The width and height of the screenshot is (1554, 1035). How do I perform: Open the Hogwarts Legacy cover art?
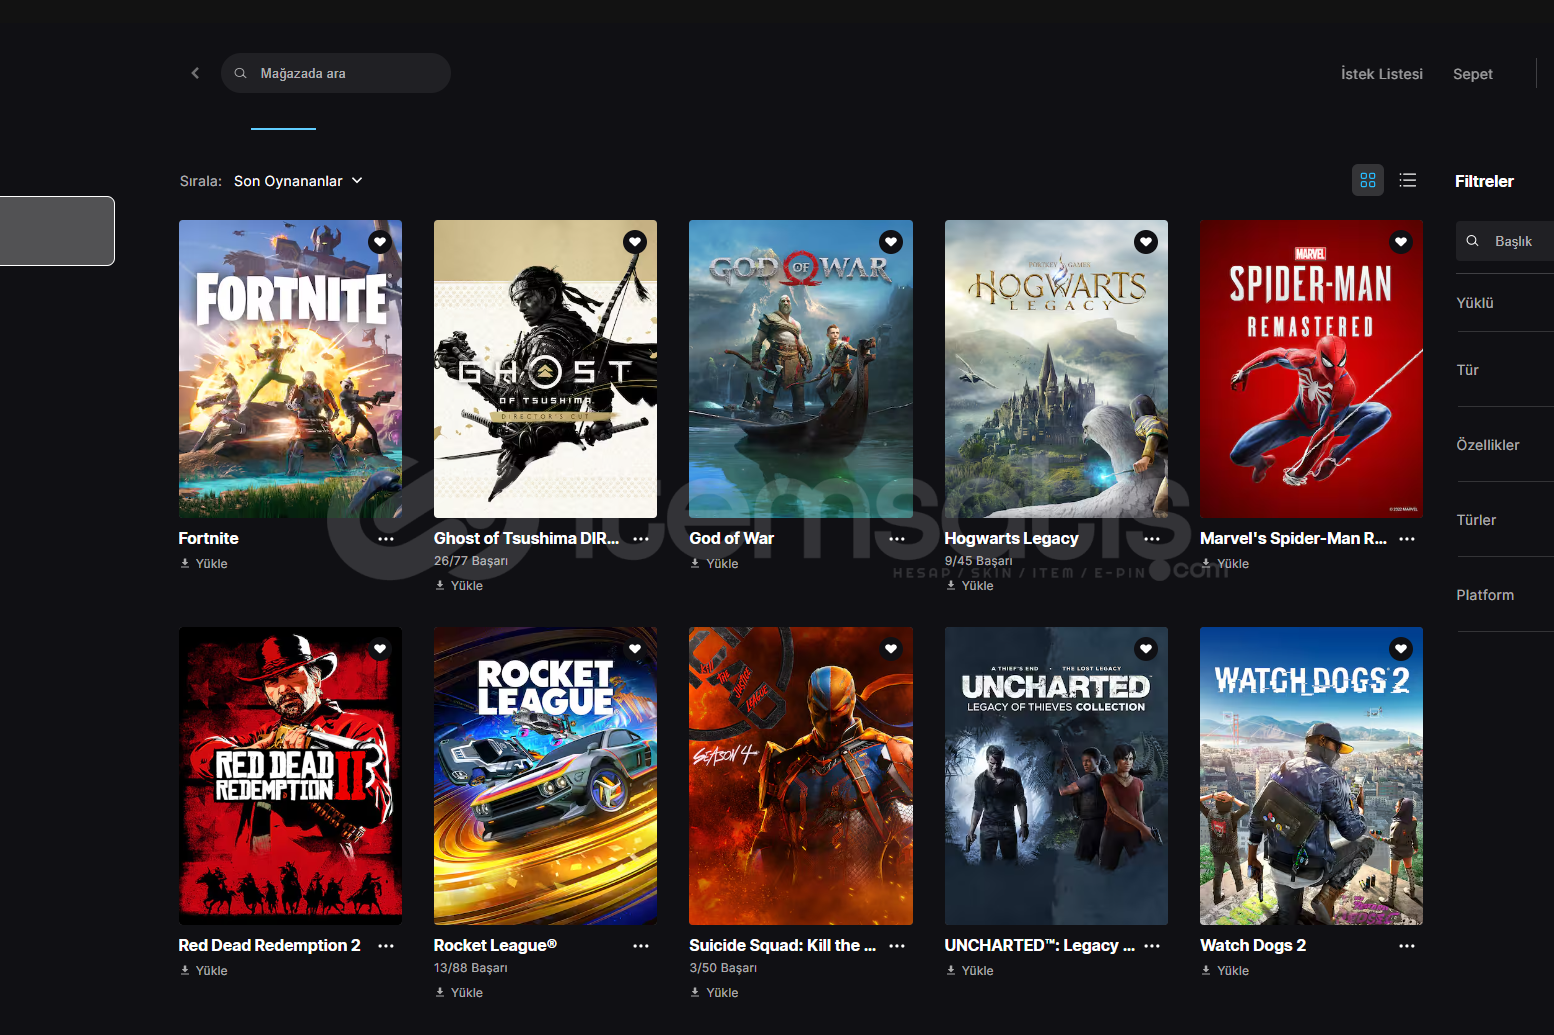pos(1056,369)
